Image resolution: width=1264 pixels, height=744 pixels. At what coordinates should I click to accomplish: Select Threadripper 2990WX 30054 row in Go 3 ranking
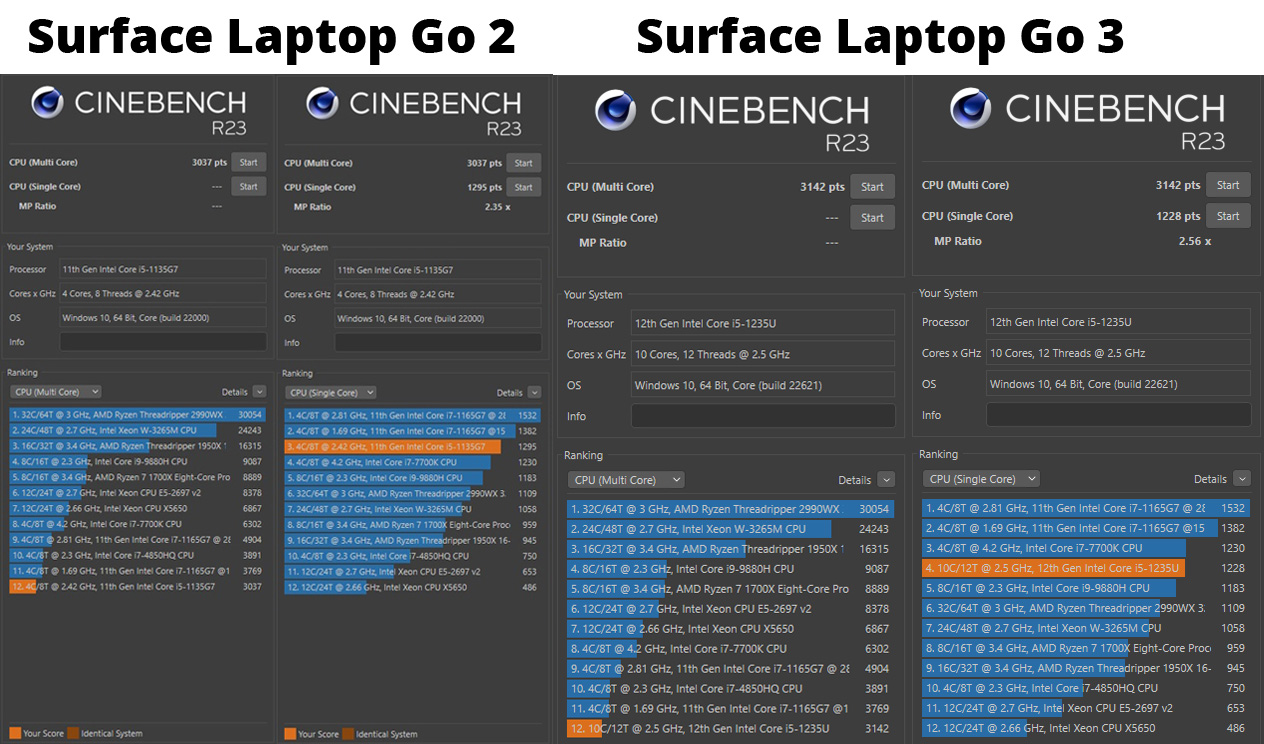click(731, 509)
